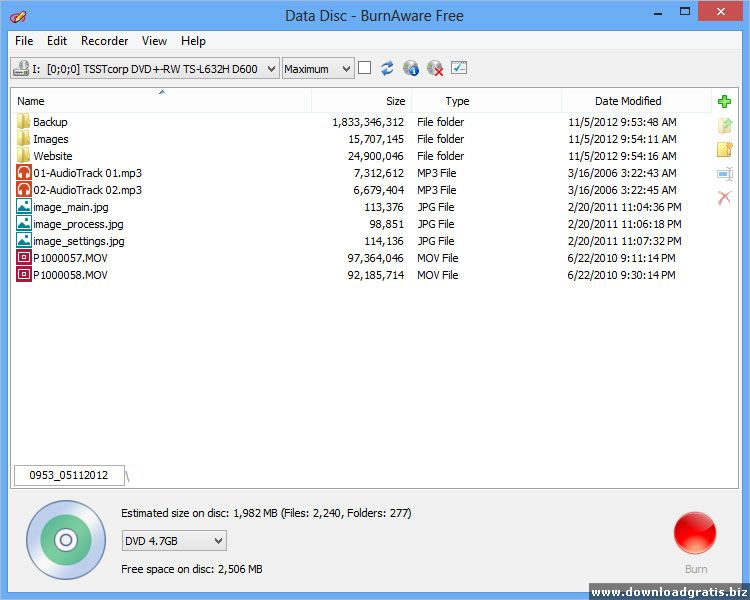Sort by the Size column header
Screen dimensions: 750x600
[362, 101]
